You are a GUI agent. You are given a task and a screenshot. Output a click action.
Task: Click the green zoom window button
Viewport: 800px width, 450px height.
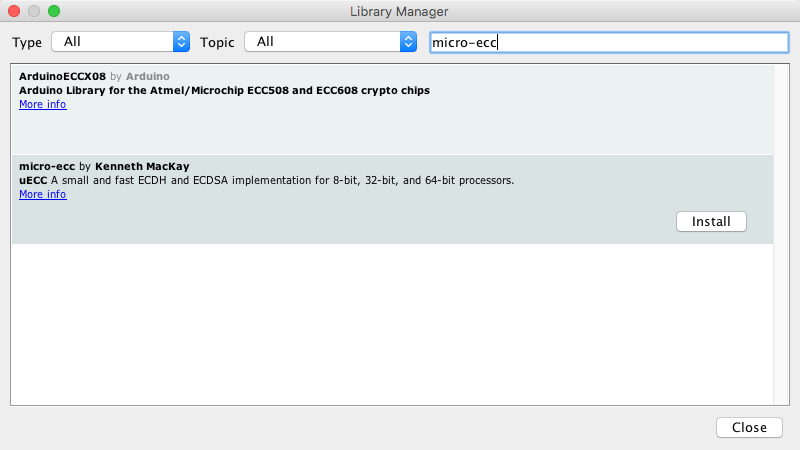tap(54, 11)
